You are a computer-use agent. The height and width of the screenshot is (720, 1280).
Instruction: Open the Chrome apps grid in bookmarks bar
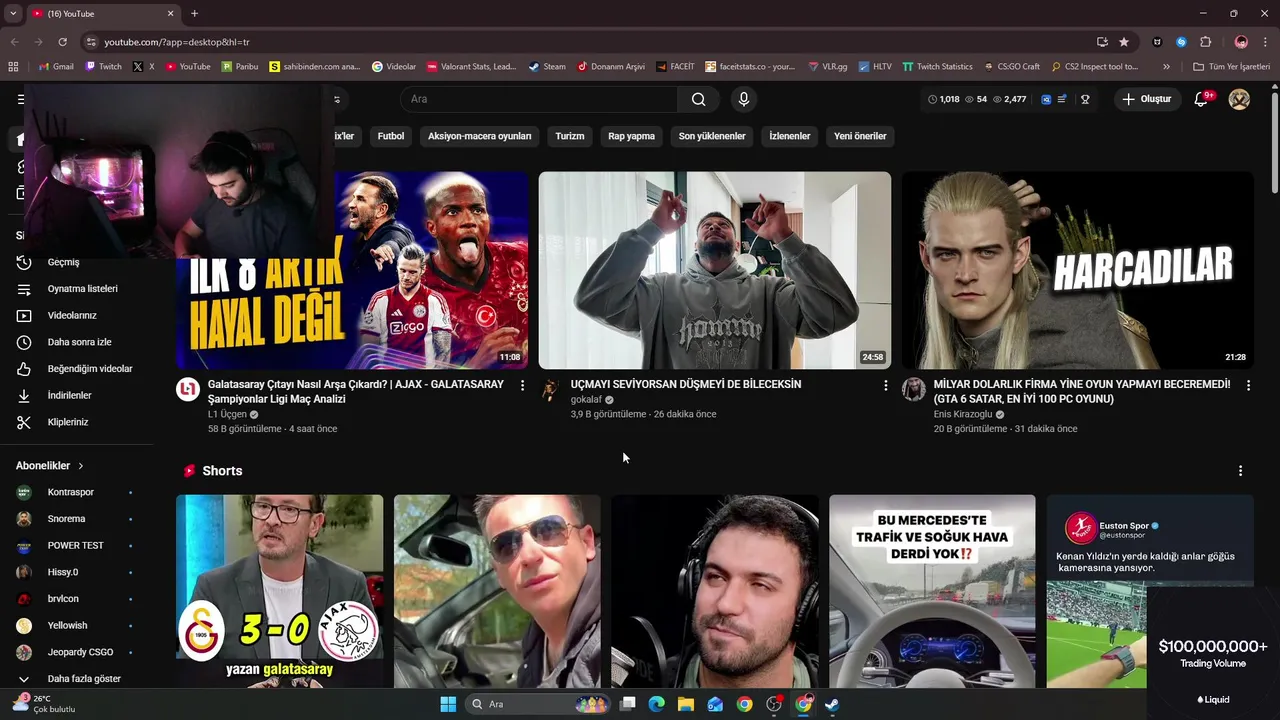click(x=13, y=67)
